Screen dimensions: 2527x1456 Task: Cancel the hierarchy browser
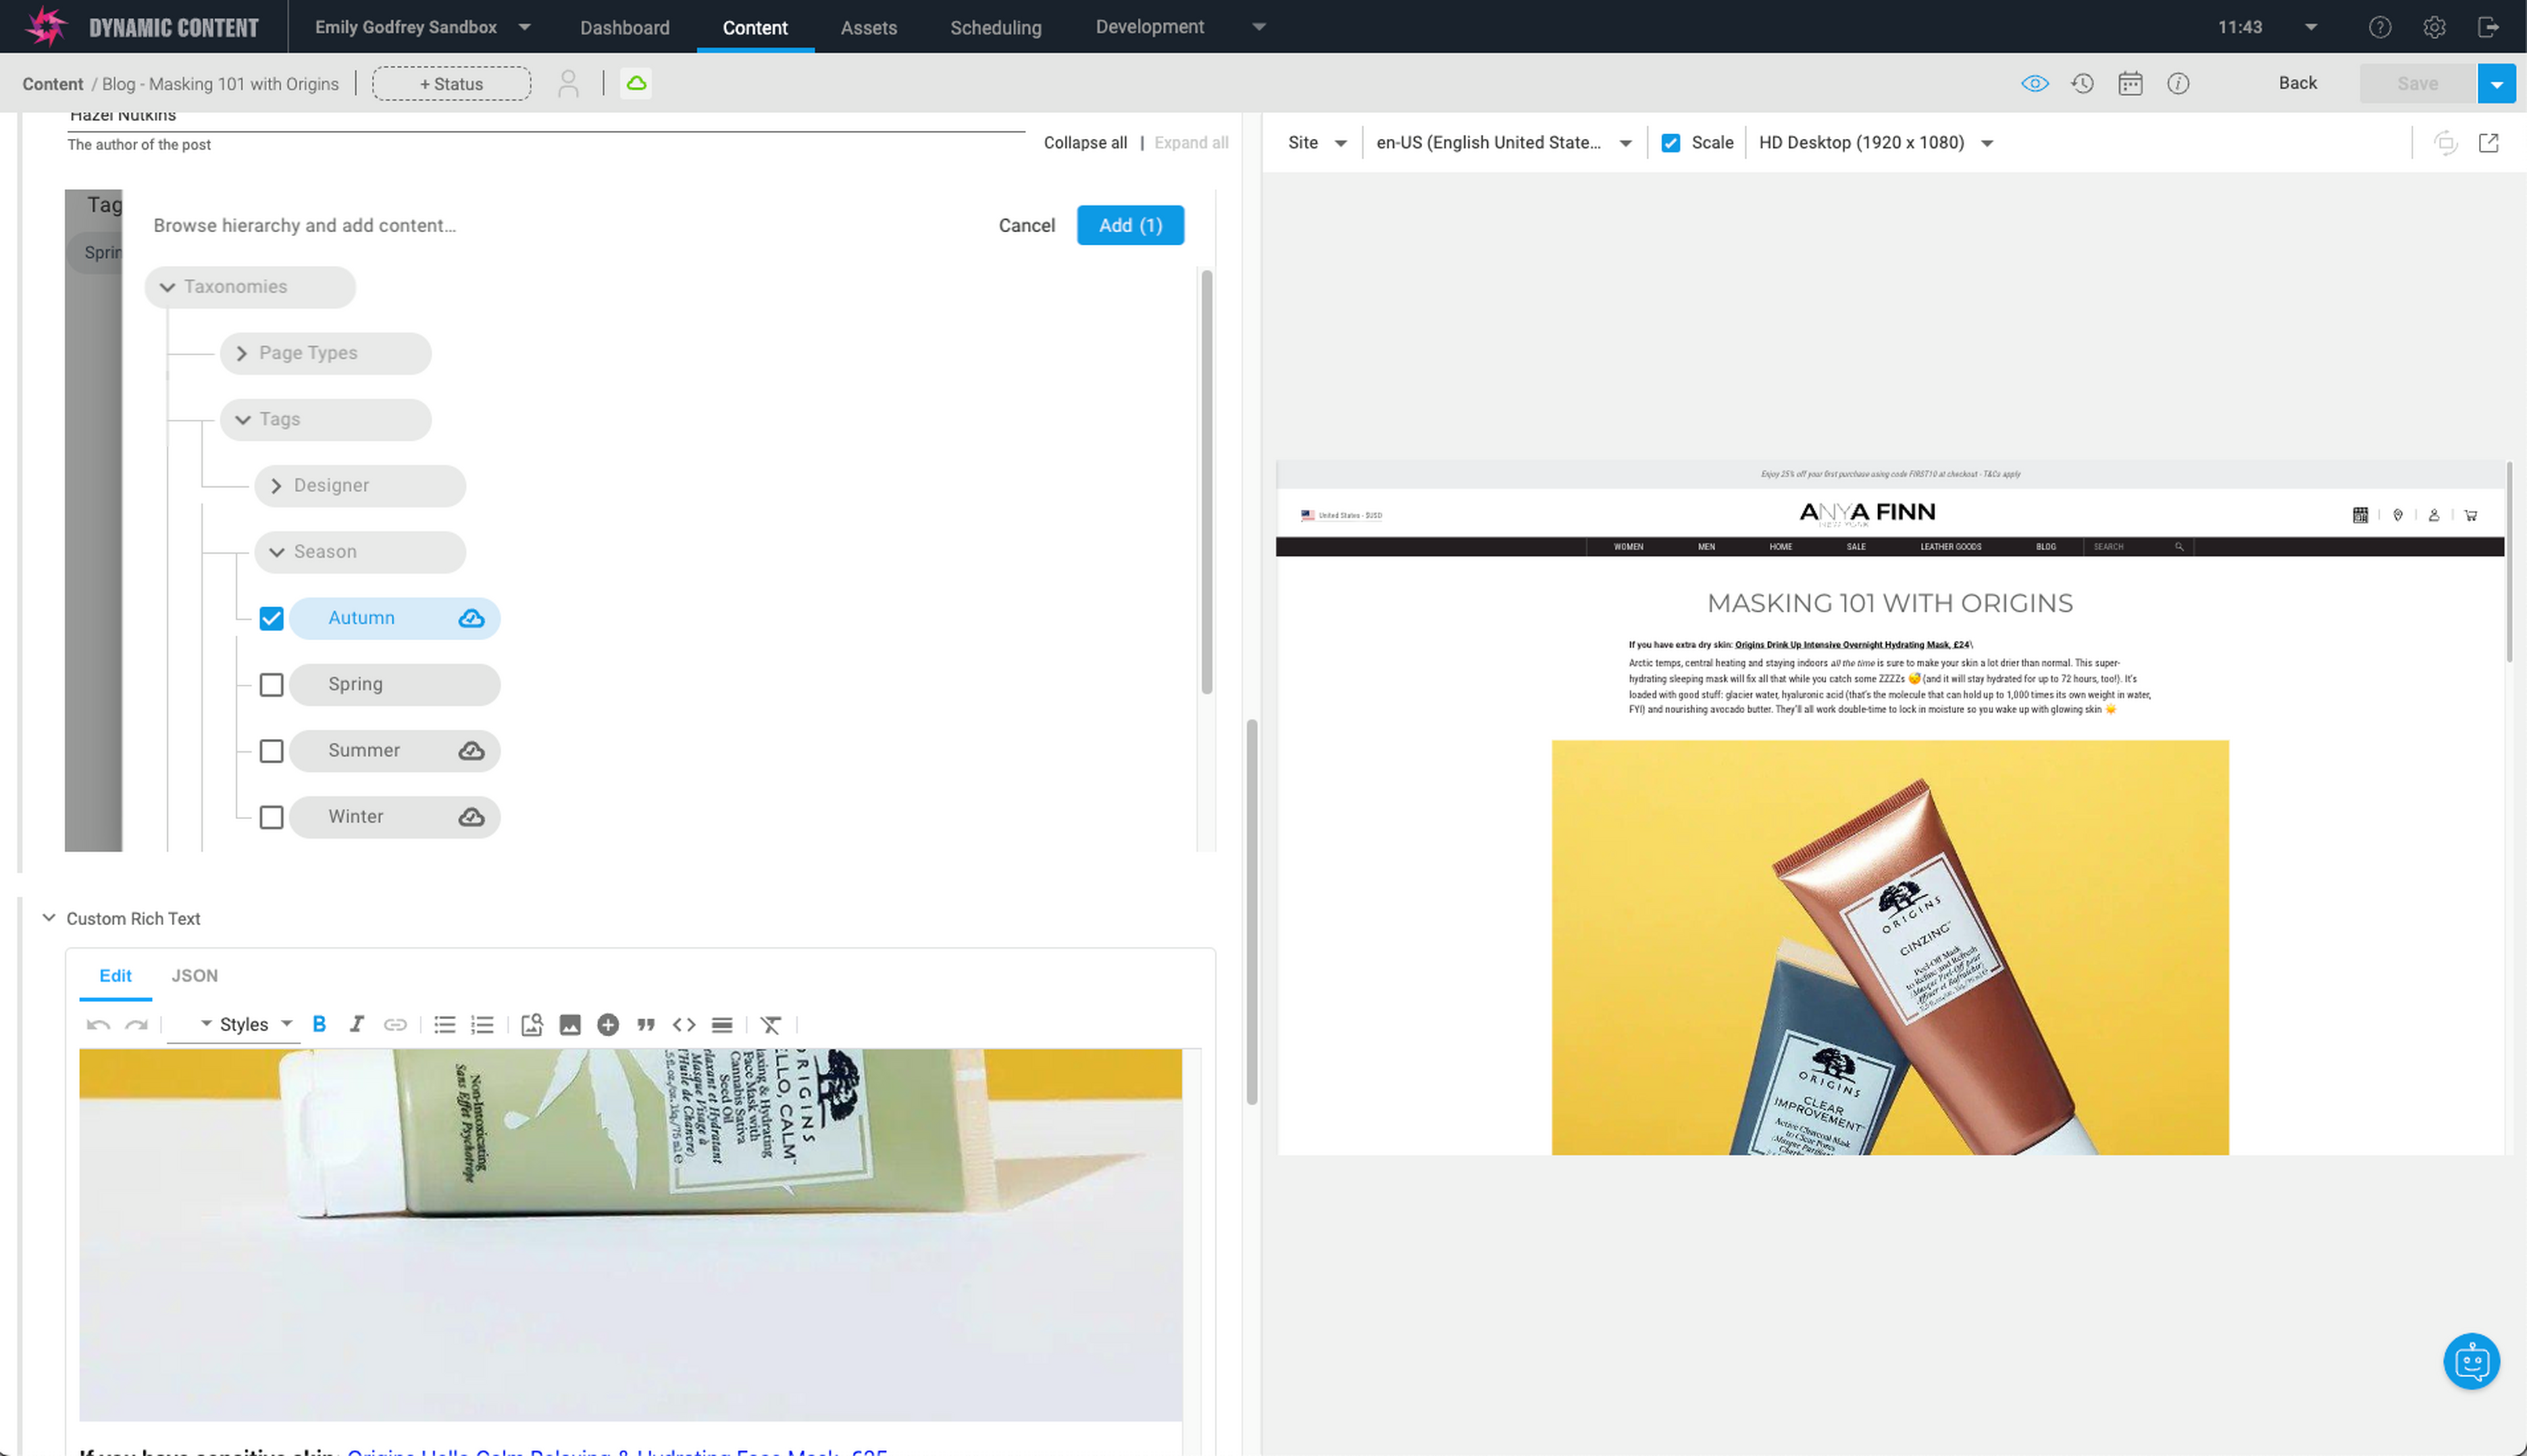[x=1026, y=225]
